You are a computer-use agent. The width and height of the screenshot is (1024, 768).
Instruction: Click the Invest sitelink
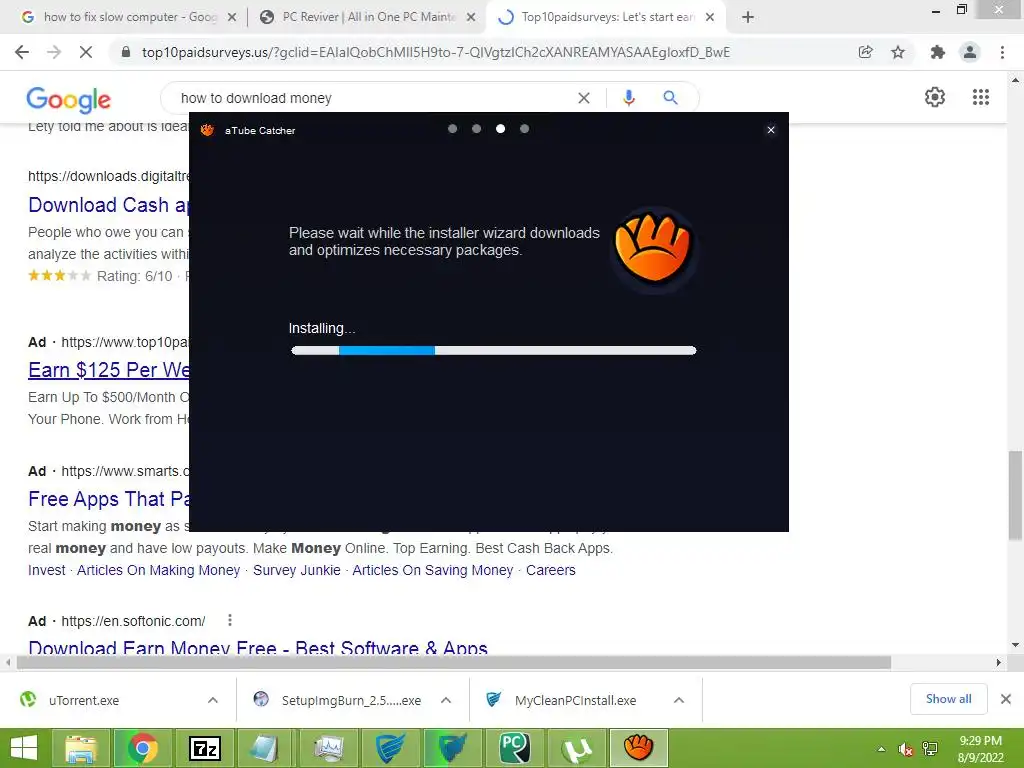click(46, 570)
